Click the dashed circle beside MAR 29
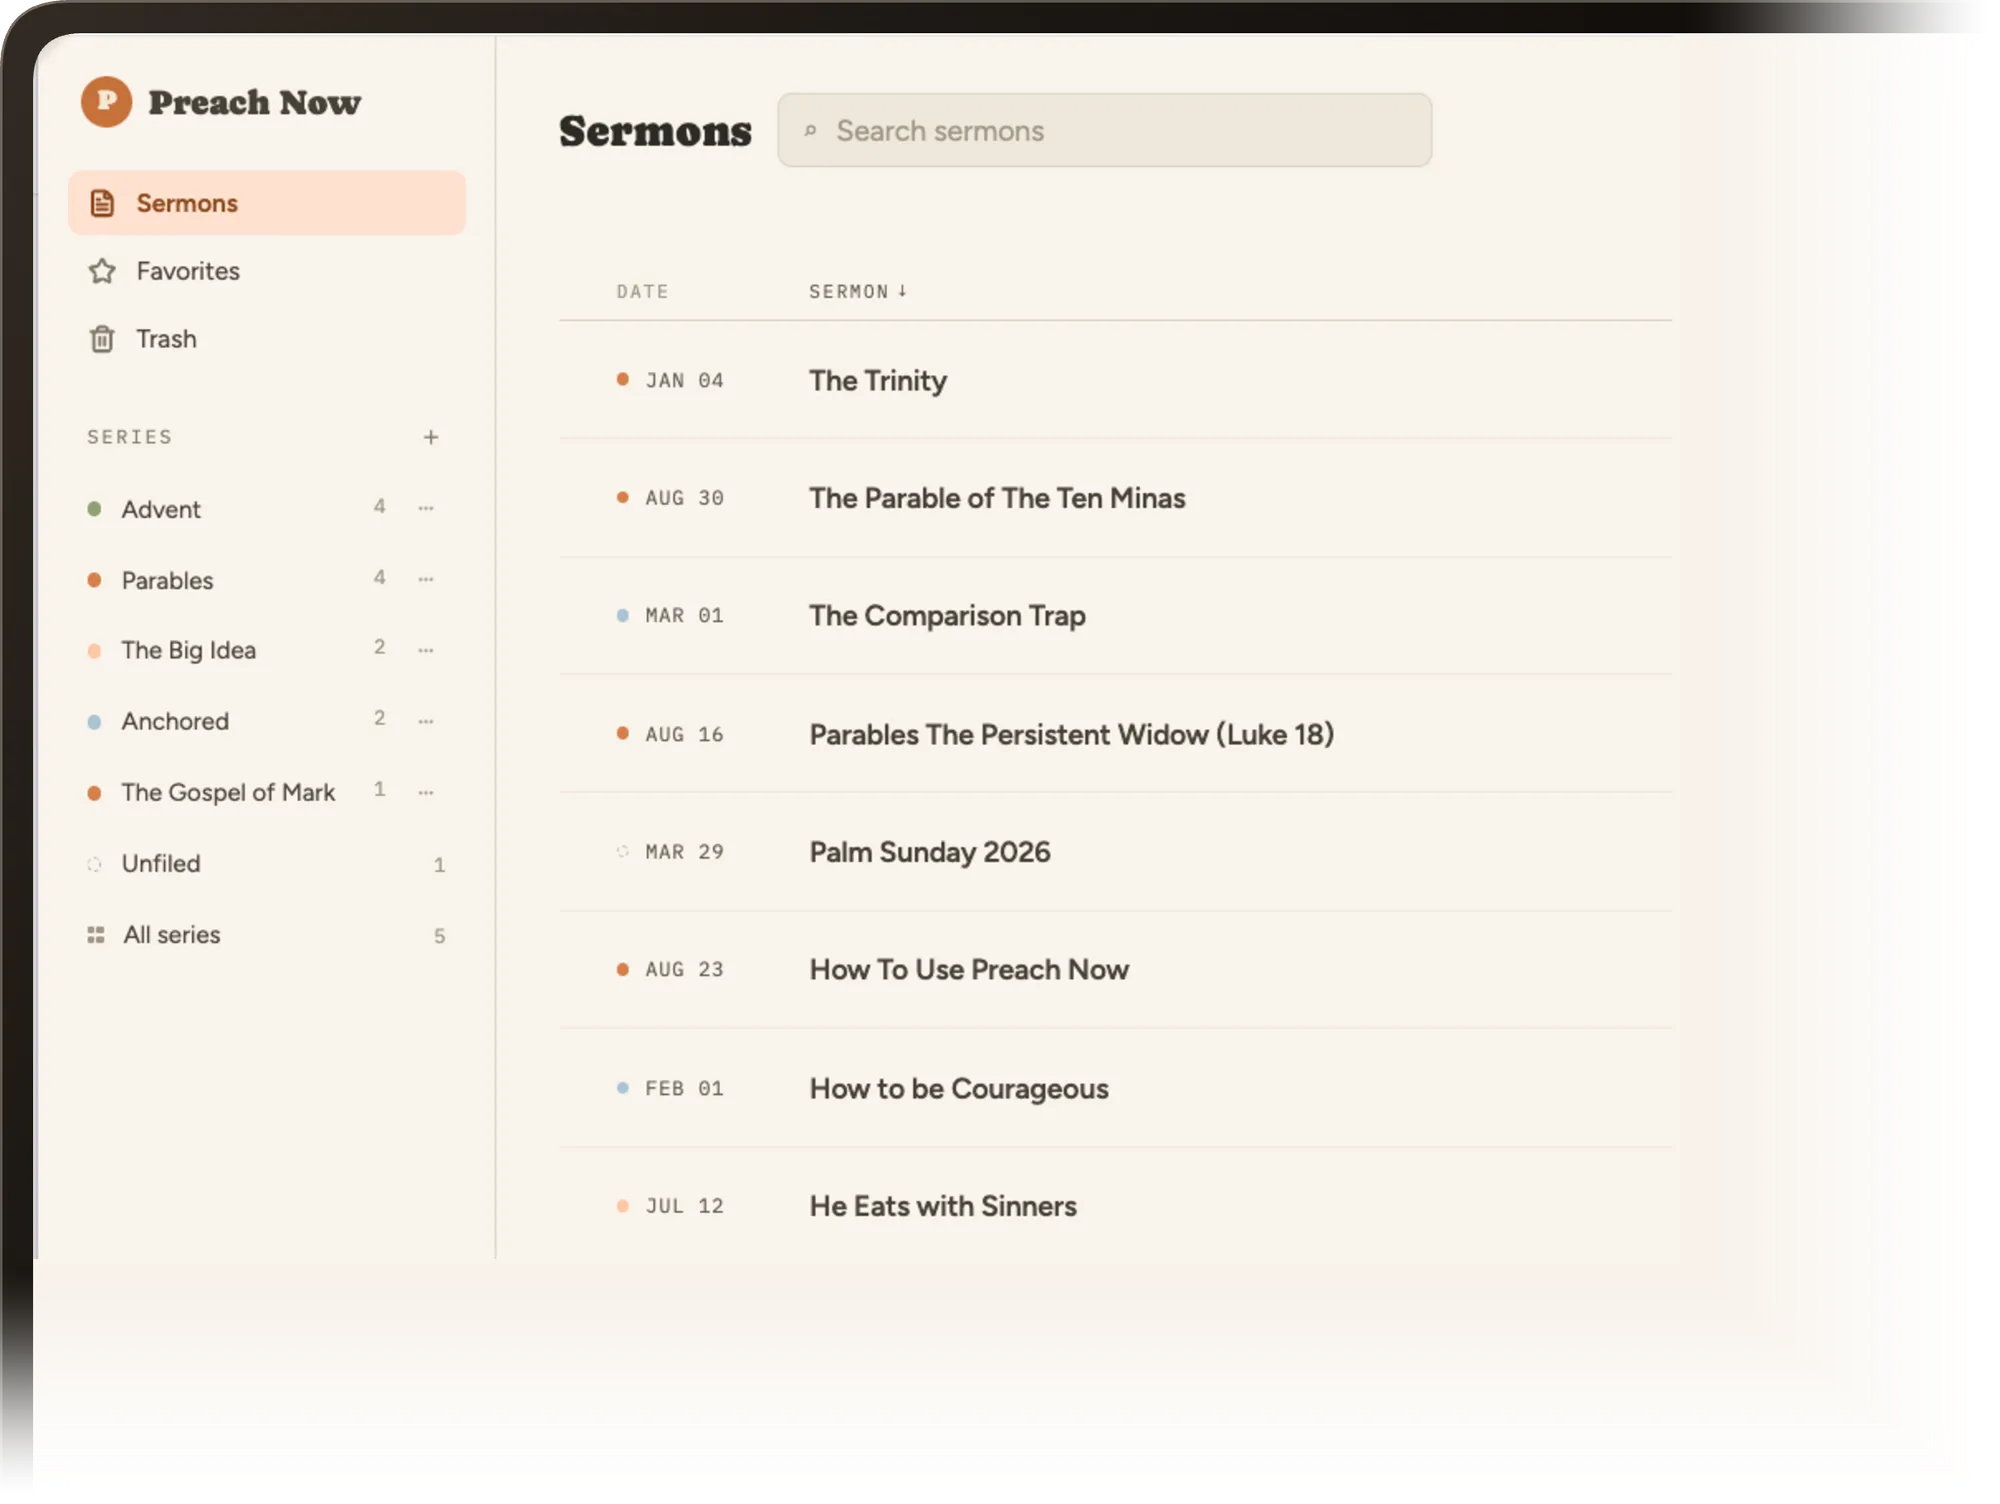 622,852
